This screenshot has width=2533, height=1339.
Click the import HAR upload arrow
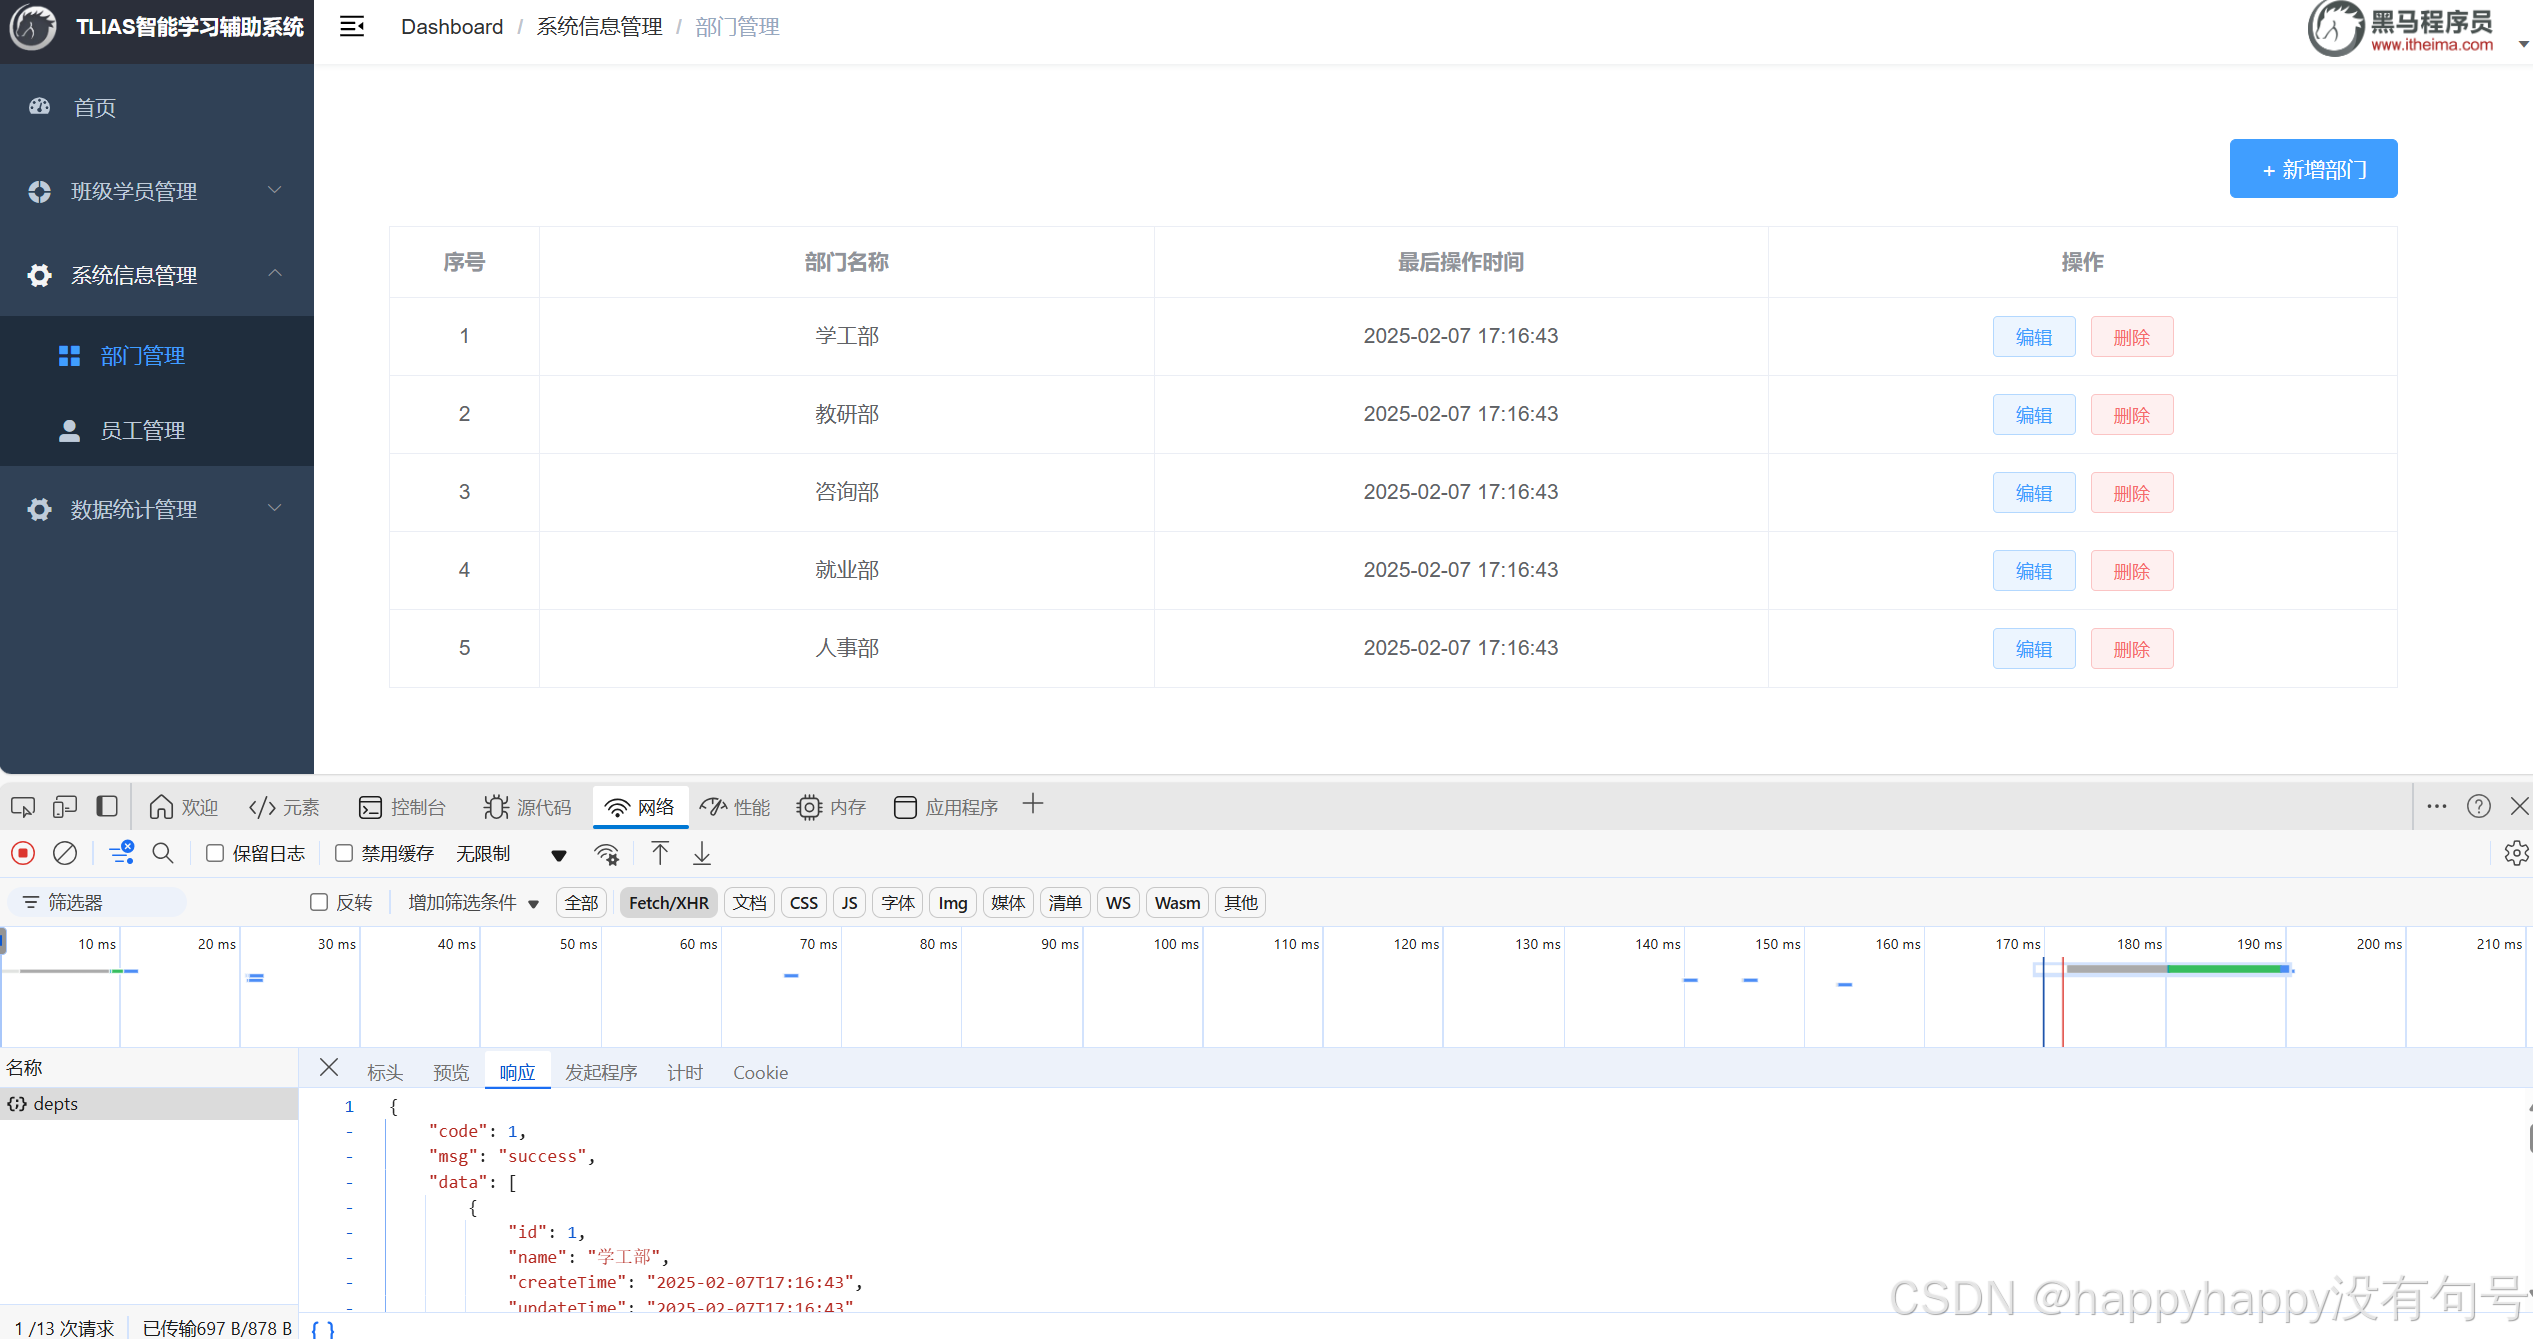point(660,853)
